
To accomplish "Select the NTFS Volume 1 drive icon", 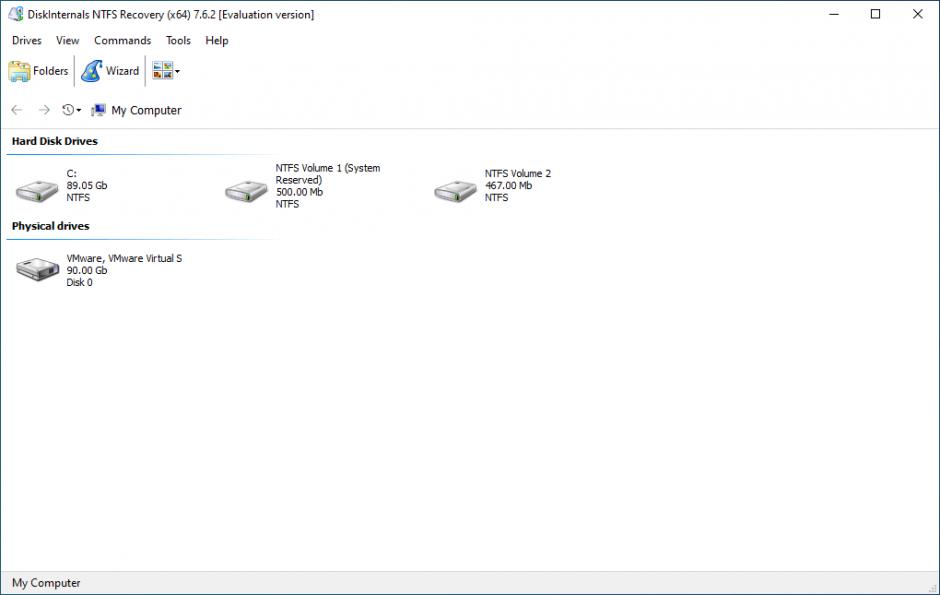I will point(246,191).
